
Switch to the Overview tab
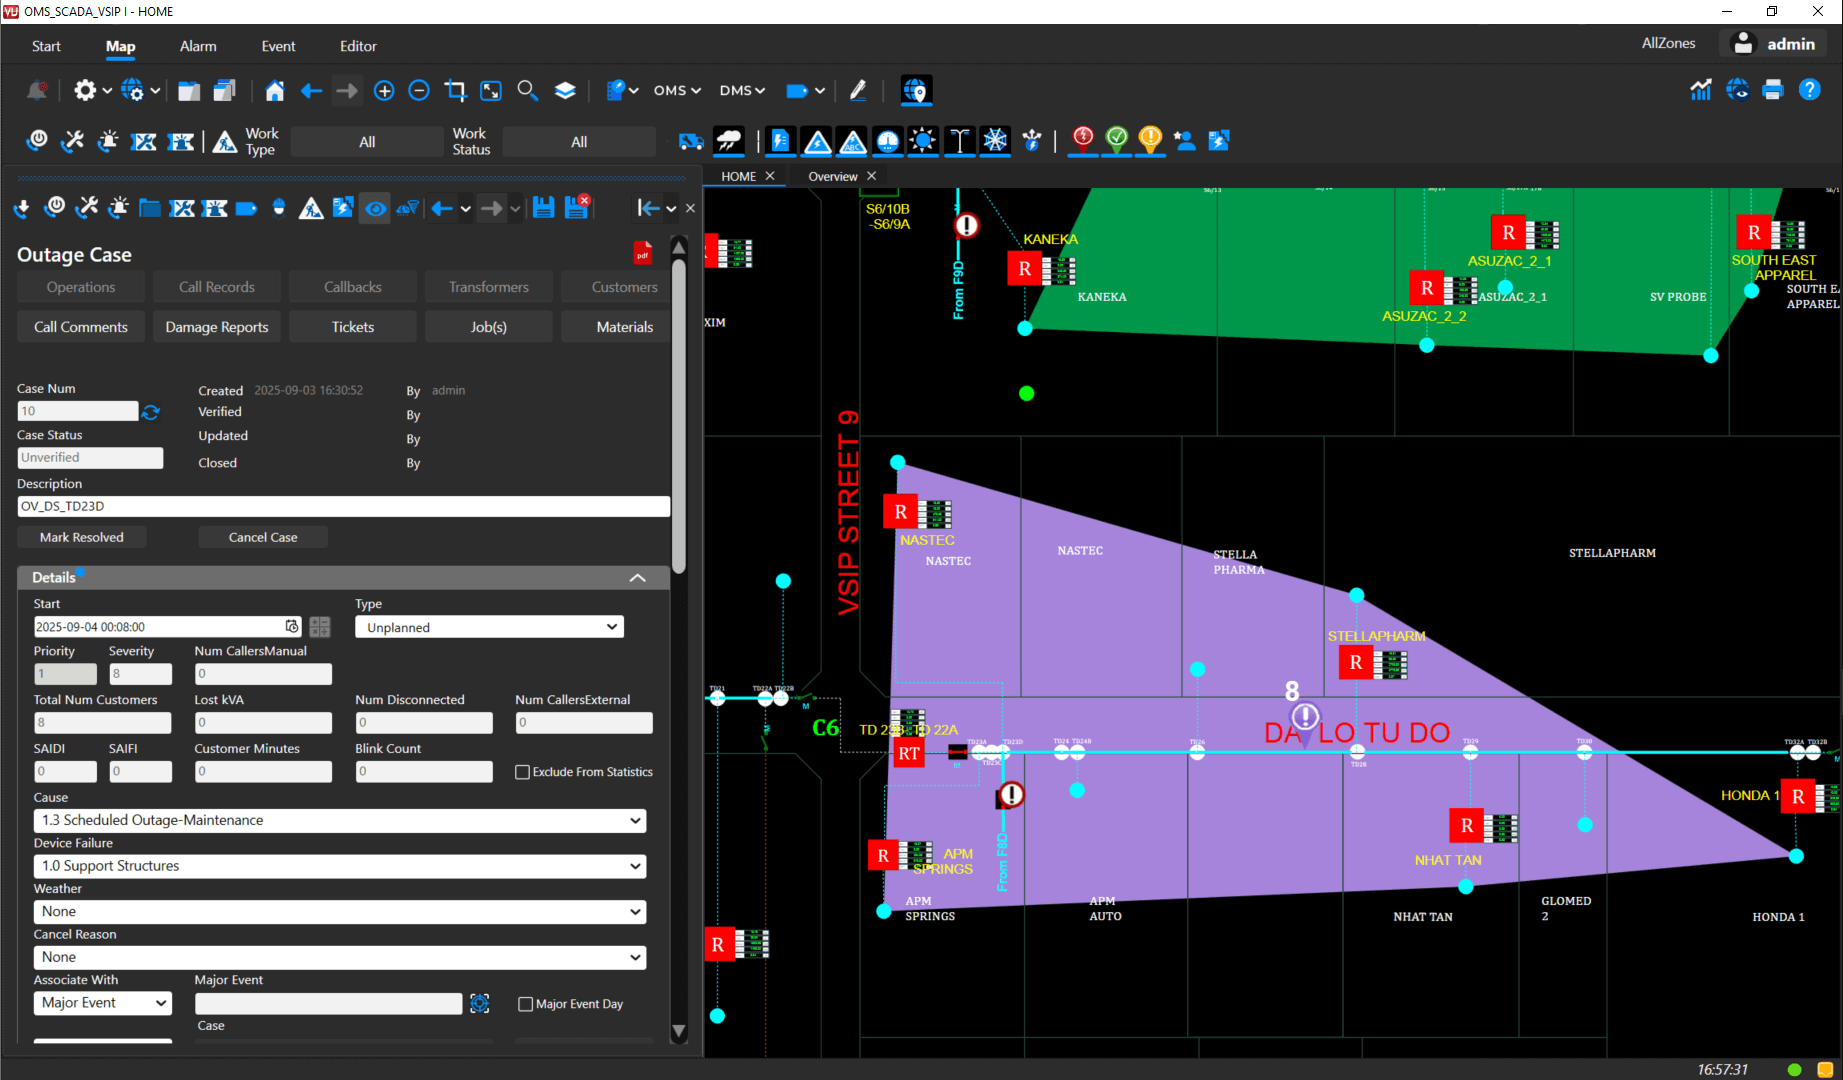coord(832,176)
